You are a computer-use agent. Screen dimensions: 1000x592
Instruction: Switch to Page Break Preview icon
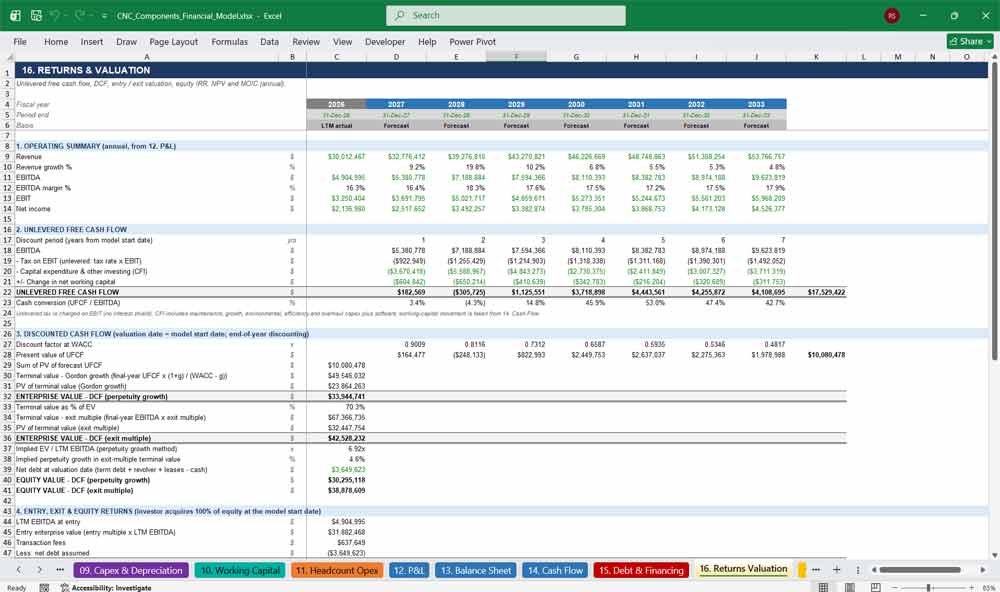[x=876, y=587]
